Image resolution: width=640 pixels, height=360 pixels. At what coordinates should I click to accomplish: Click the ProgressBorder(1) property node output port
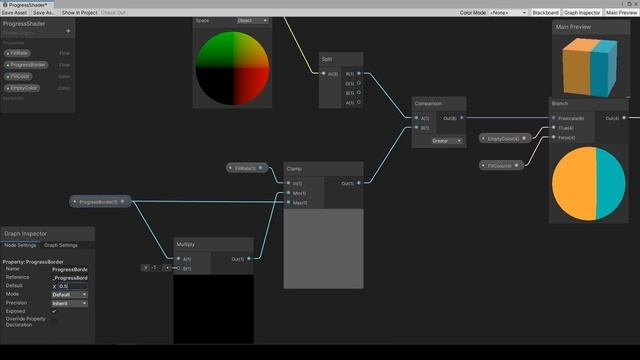click(122, 201)
